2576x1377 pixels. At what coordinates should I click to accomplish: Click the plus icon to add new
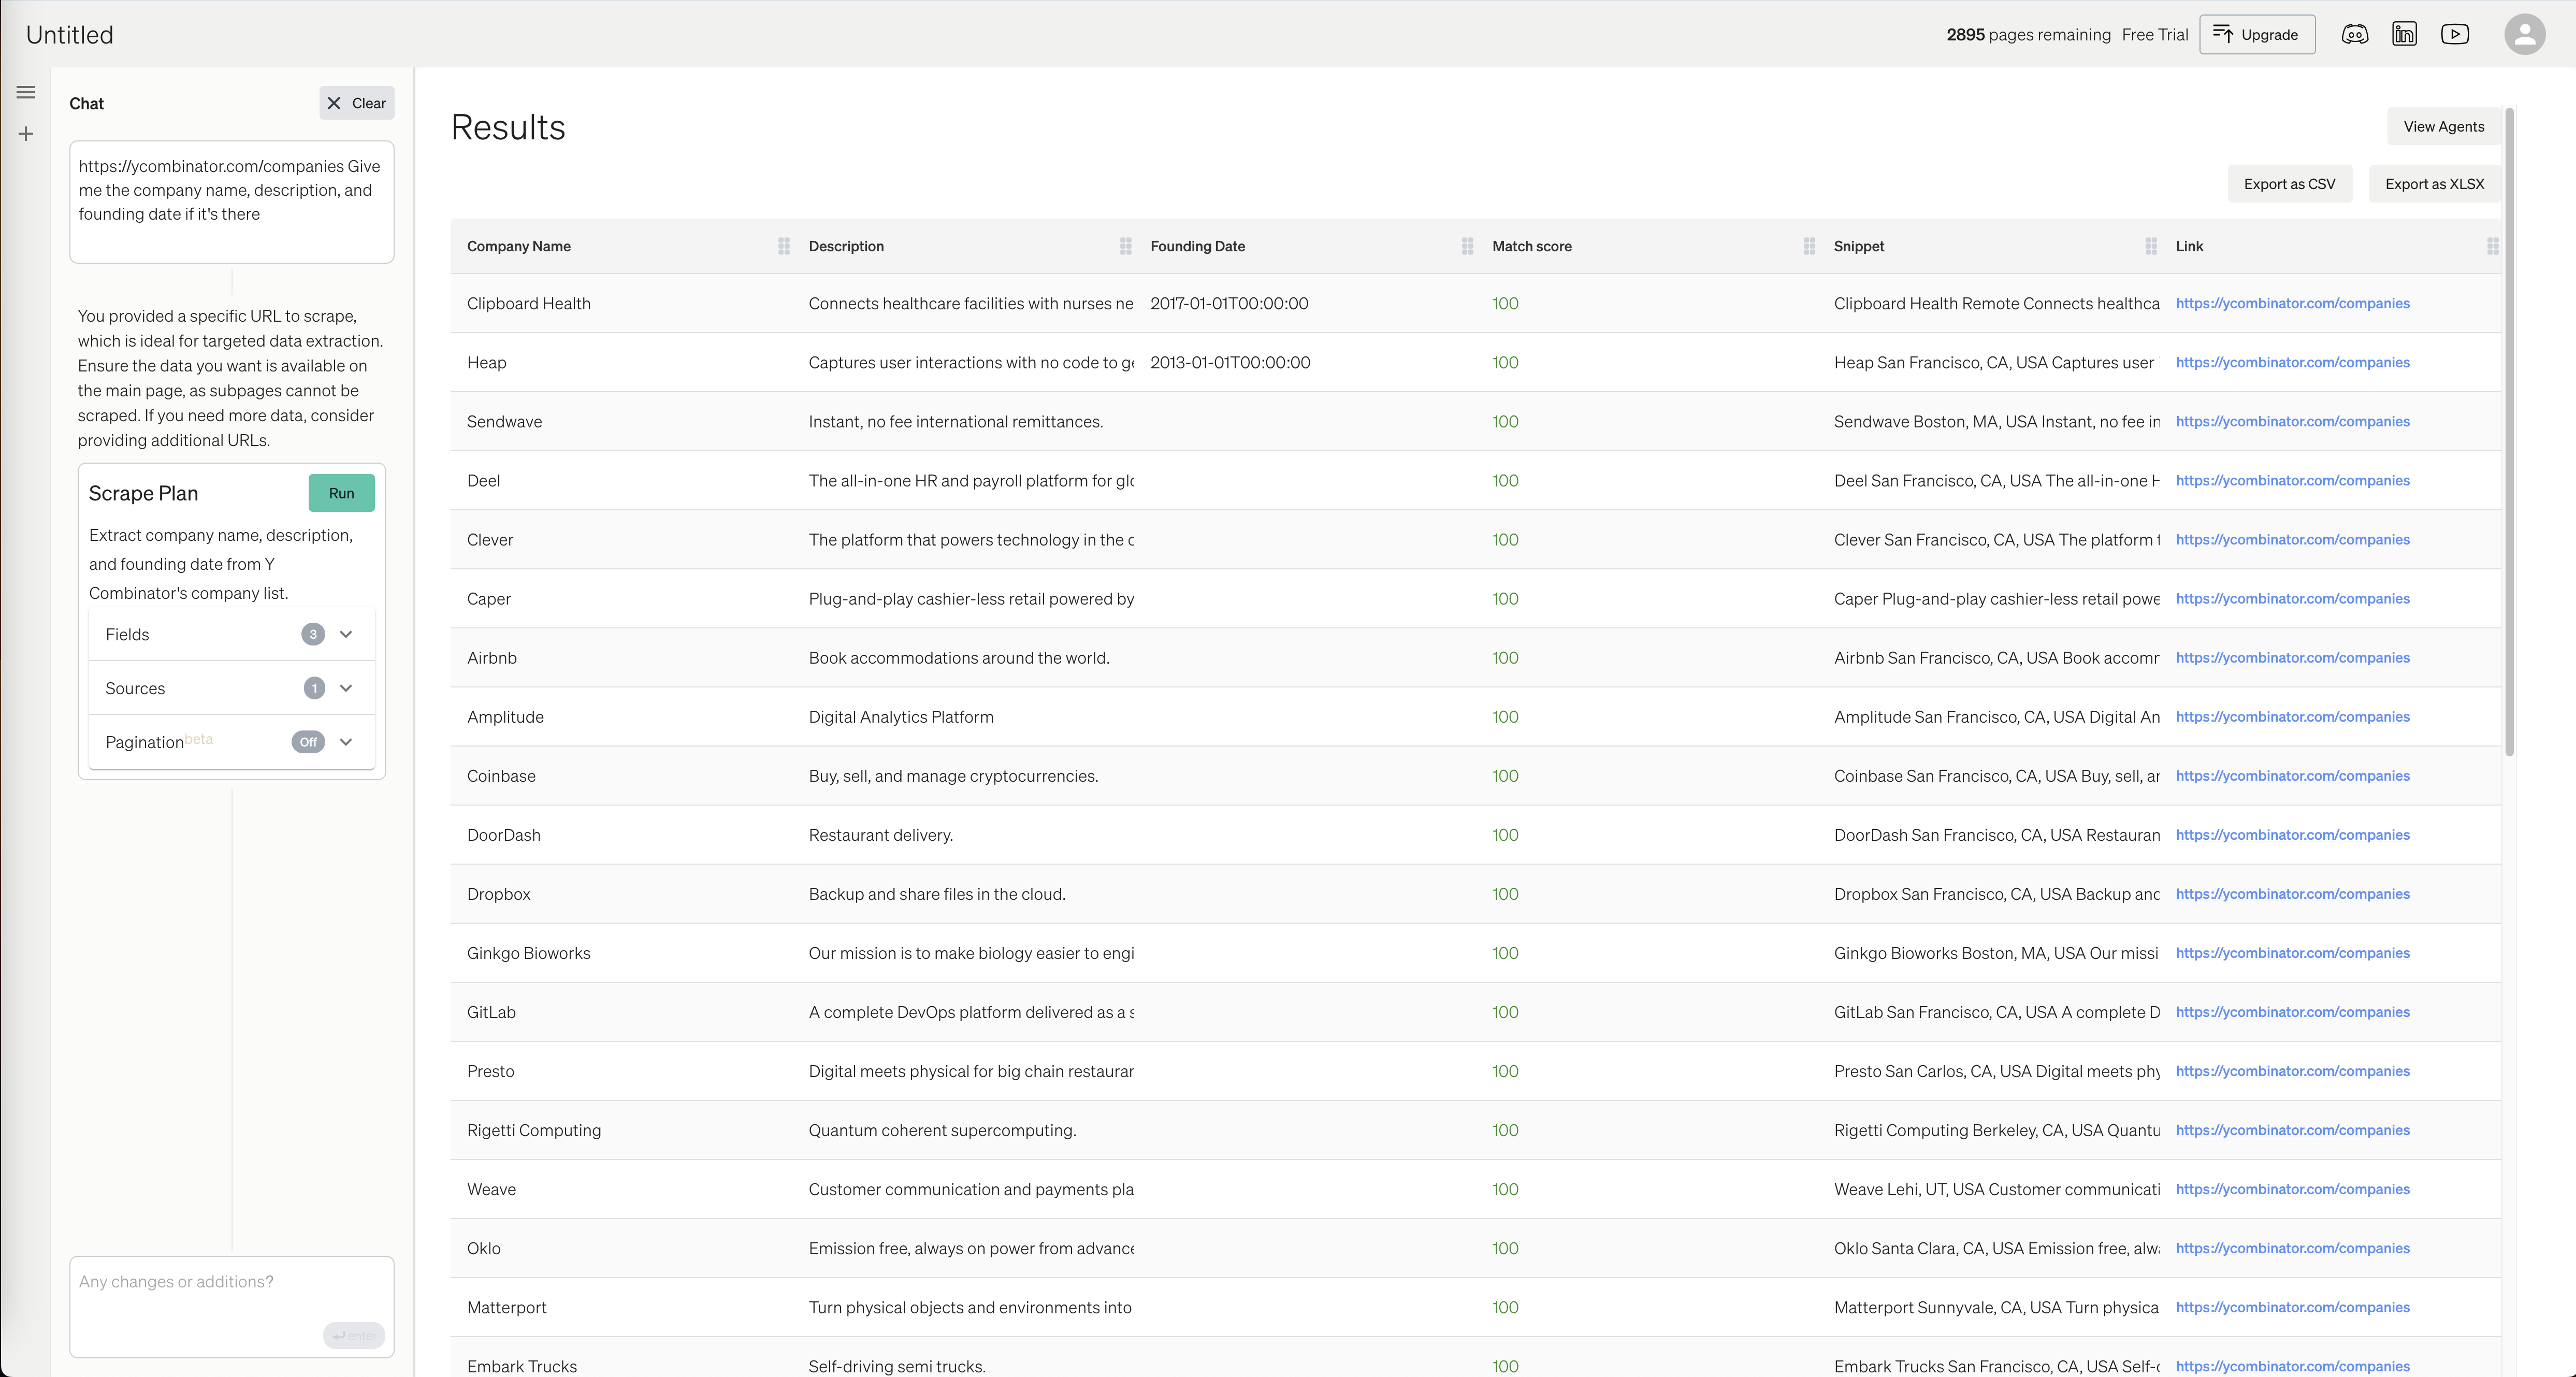click(x=26, y=134)
